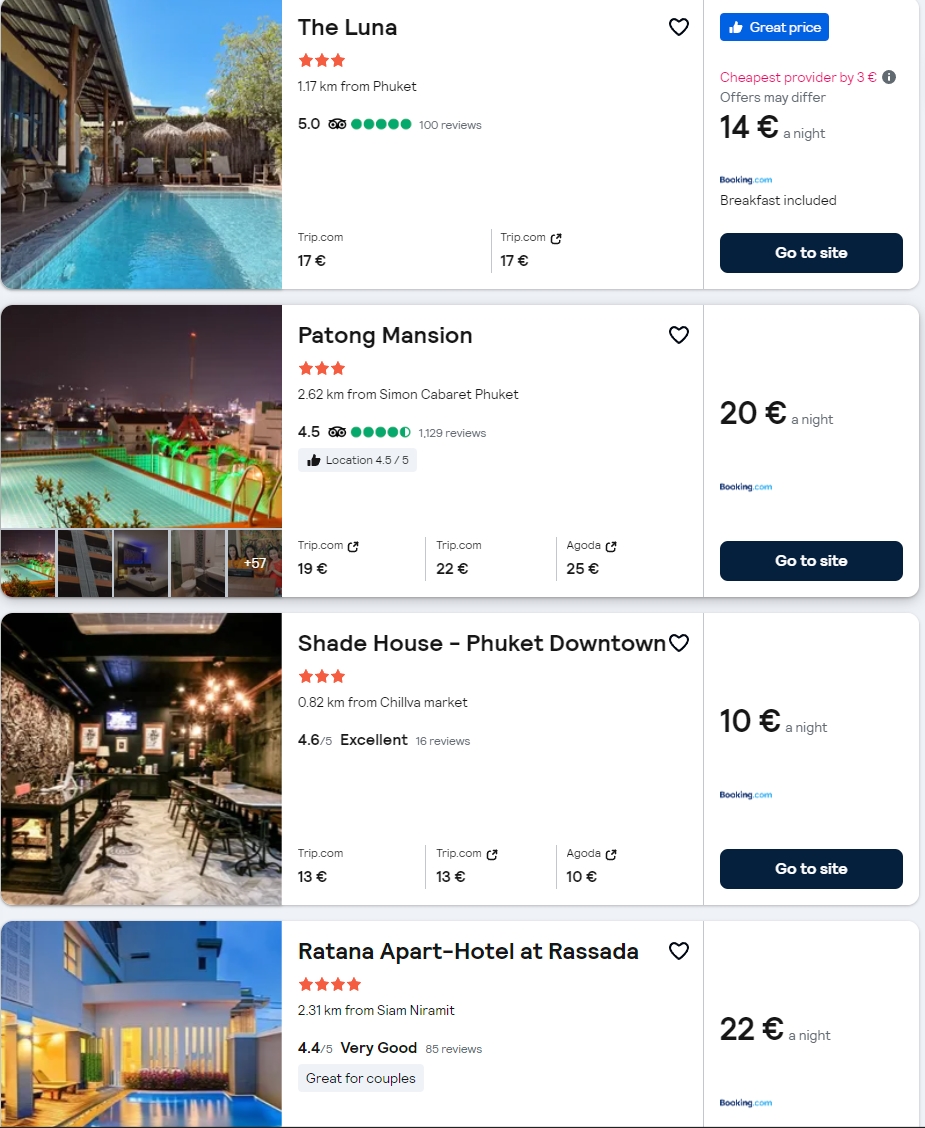Open Shade House Agoda 10 € offer
925x1128 pixels.
[x=591, y=865]
